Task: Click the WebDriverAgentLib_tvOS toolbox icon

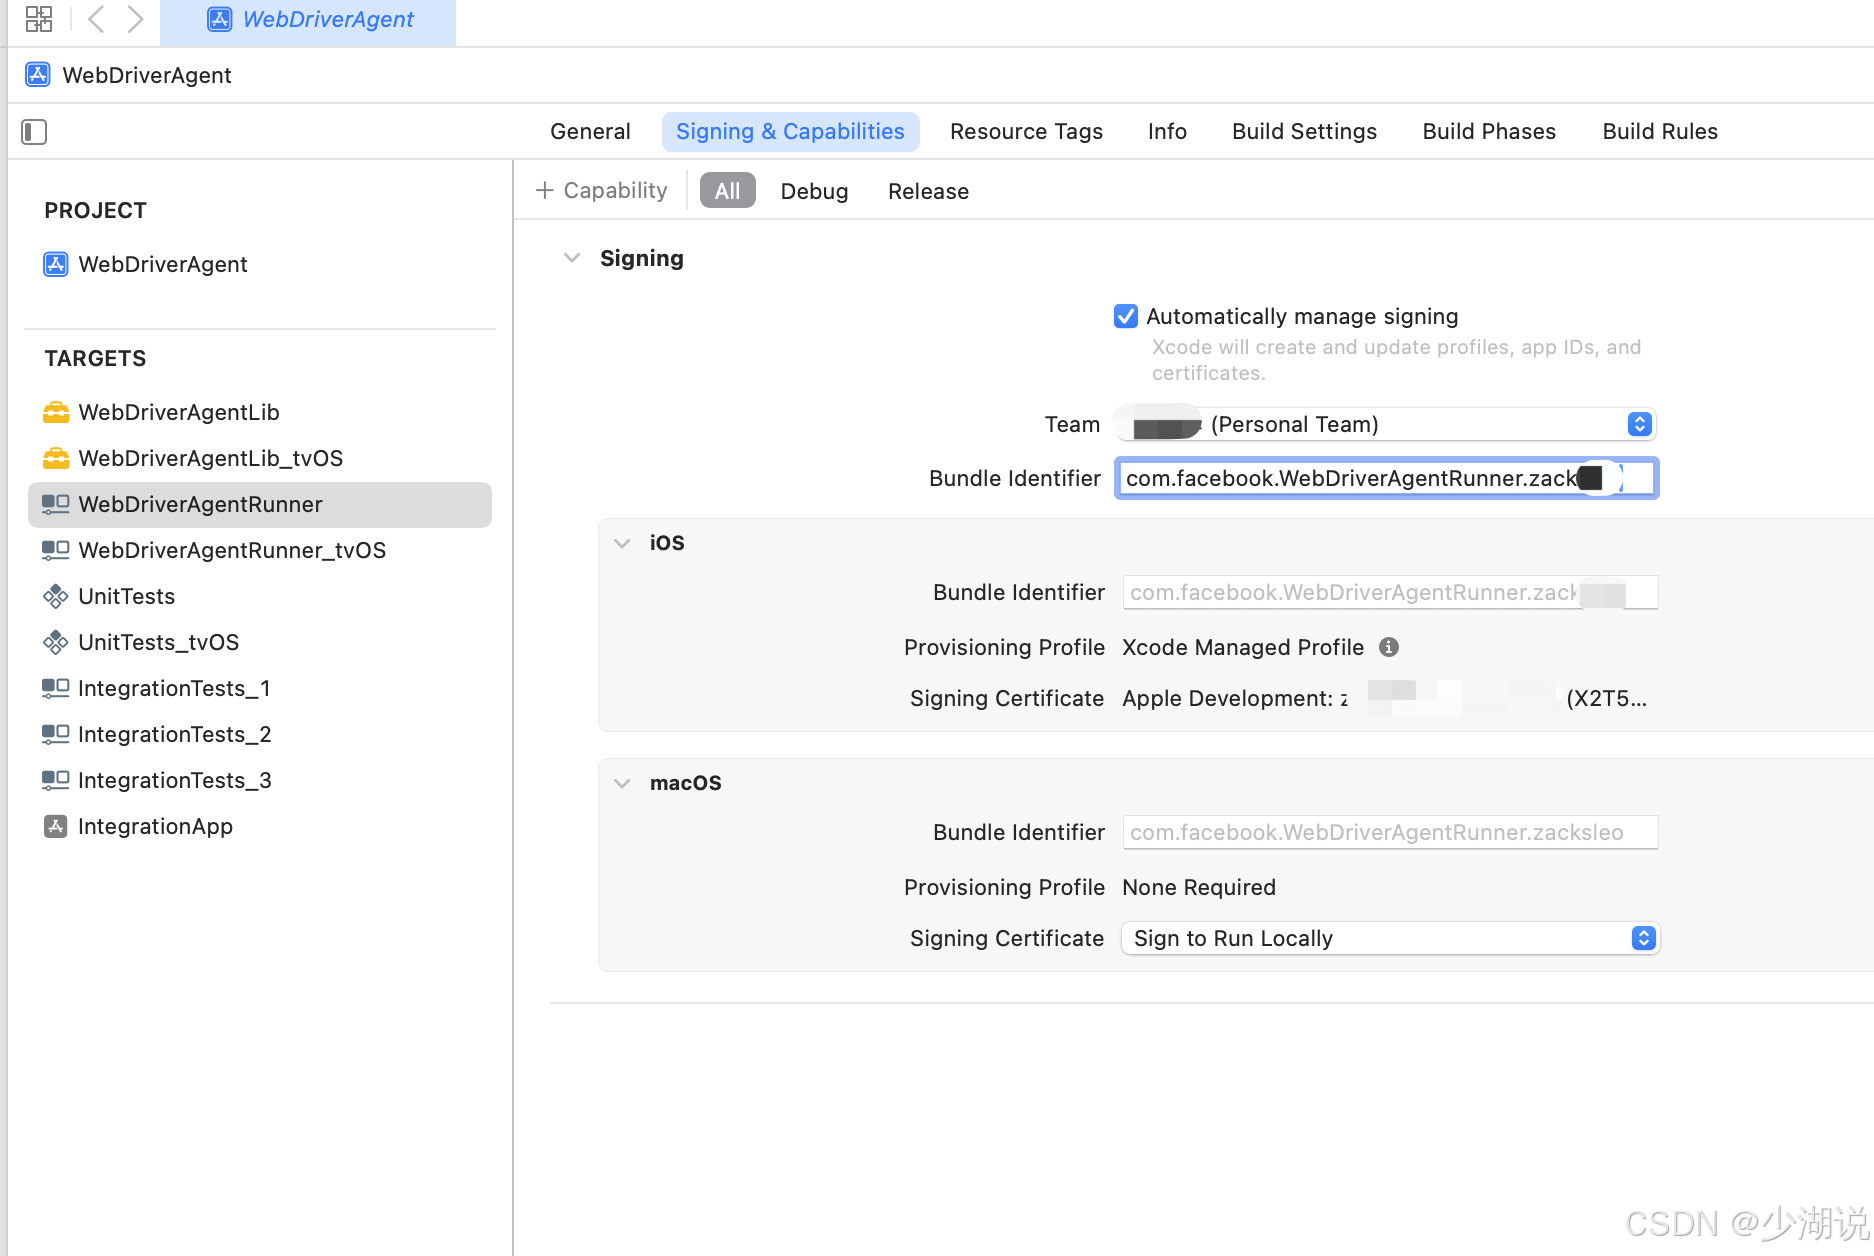Action: click(56, 458)
